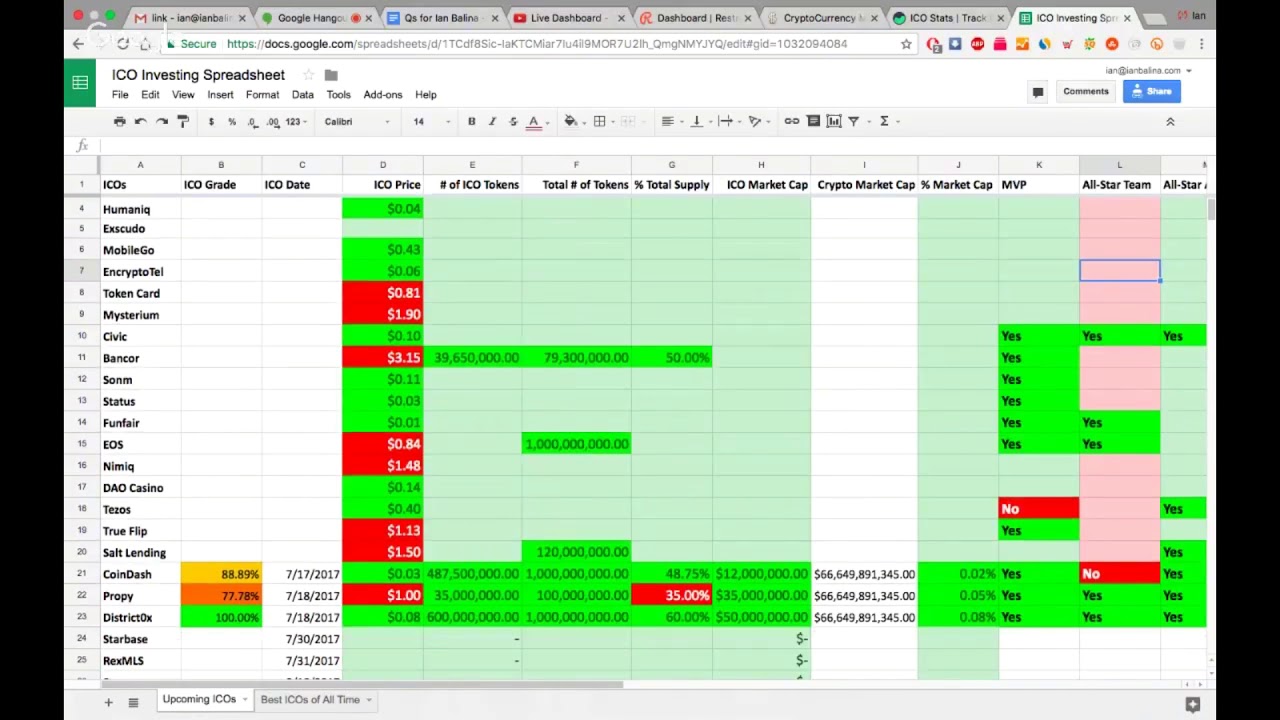Open the Add-ons menu
1280x720 pixels.
[383, 95]
